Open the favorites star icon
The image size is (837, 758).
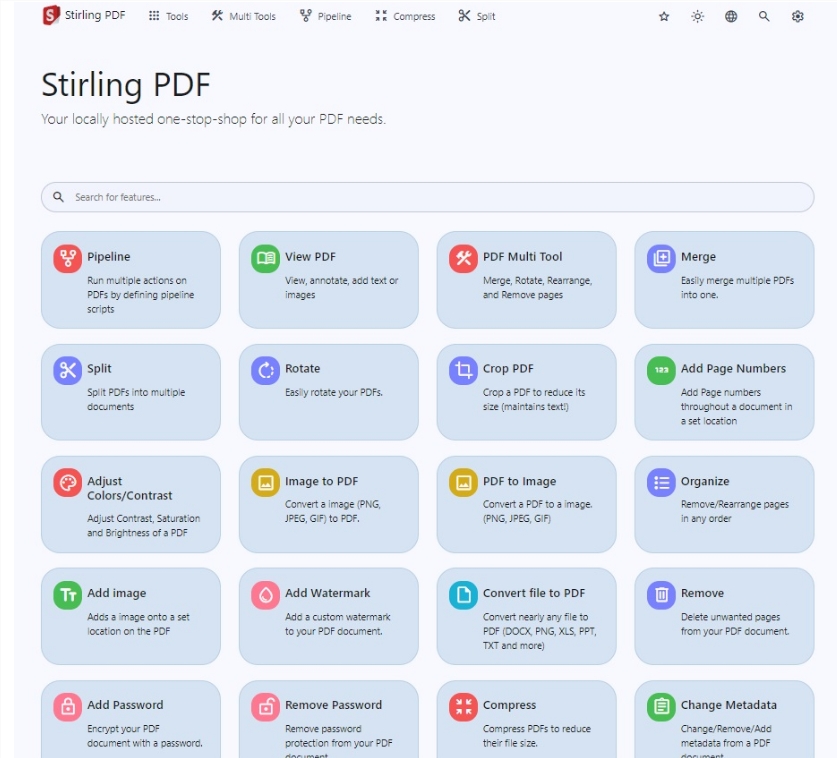(664, 17)
